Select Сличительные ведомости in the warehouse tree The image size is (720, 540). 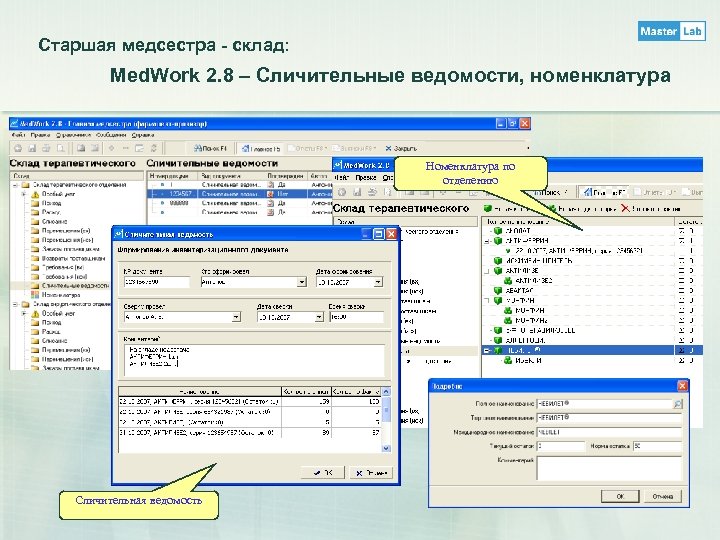pyautogui.click(x=75, y=286)
